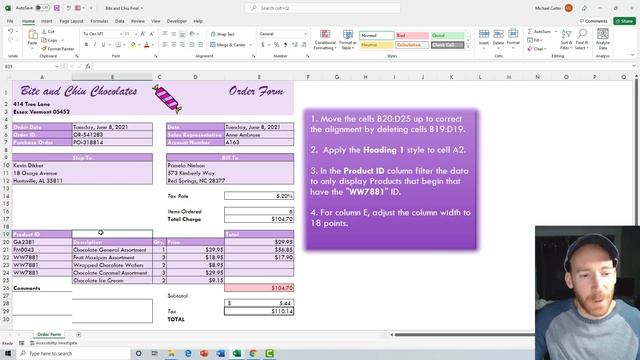Open the font size dropdown
Screen dimensions: 640x360
click(135, 33)
